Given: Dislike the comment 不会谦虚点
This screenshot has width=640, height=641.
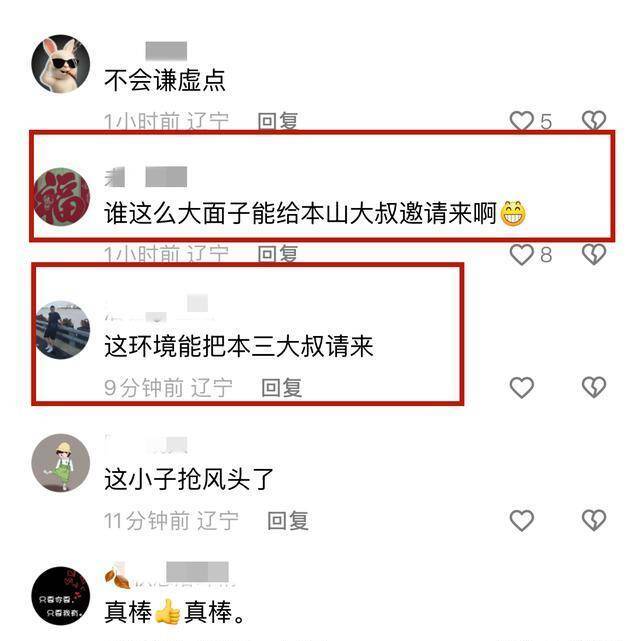Looking at the screenshot, I should point(593,121).
